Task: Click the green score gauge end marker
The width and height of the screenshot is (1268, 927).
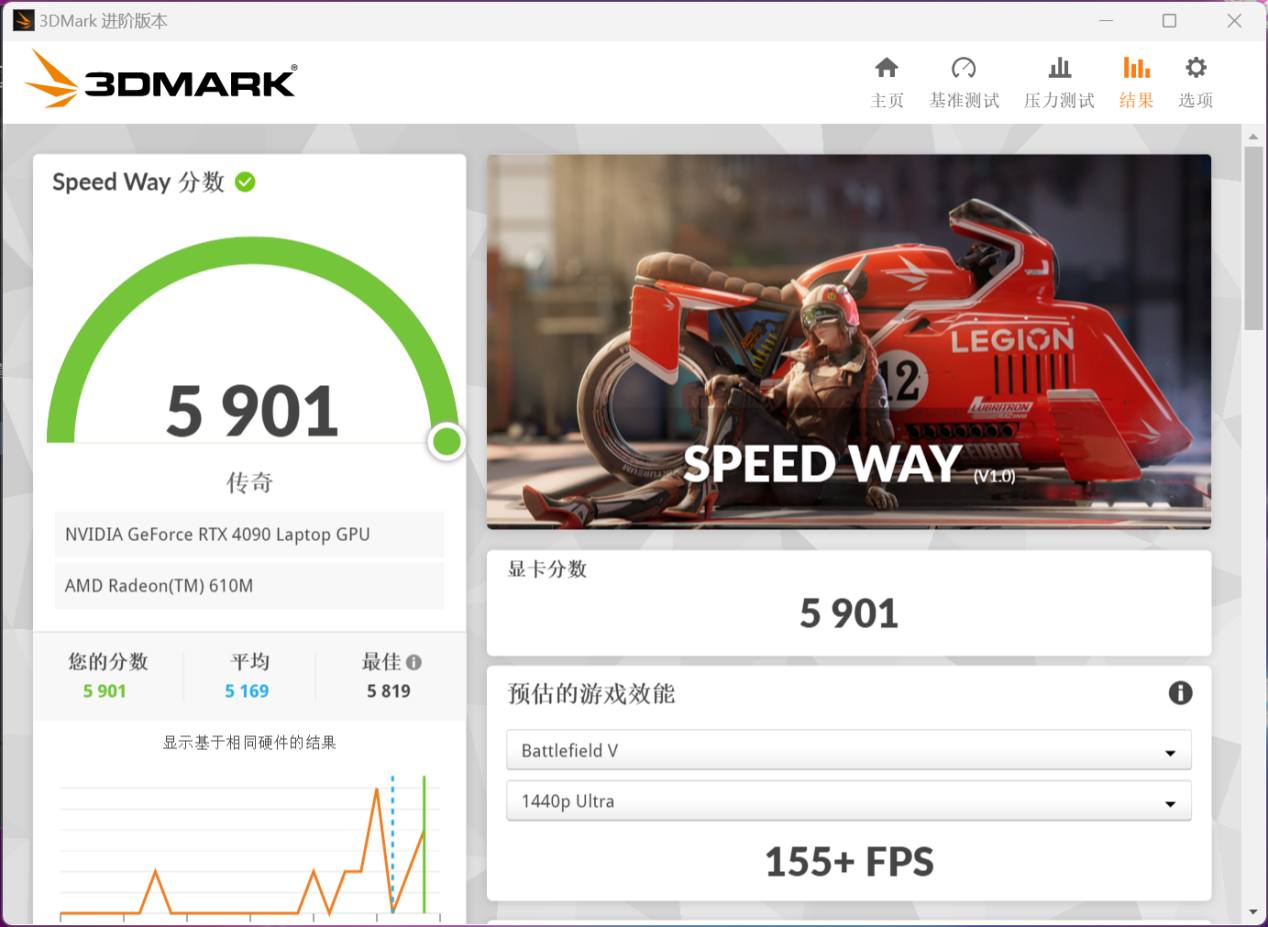Action: [x=446, y=441]
